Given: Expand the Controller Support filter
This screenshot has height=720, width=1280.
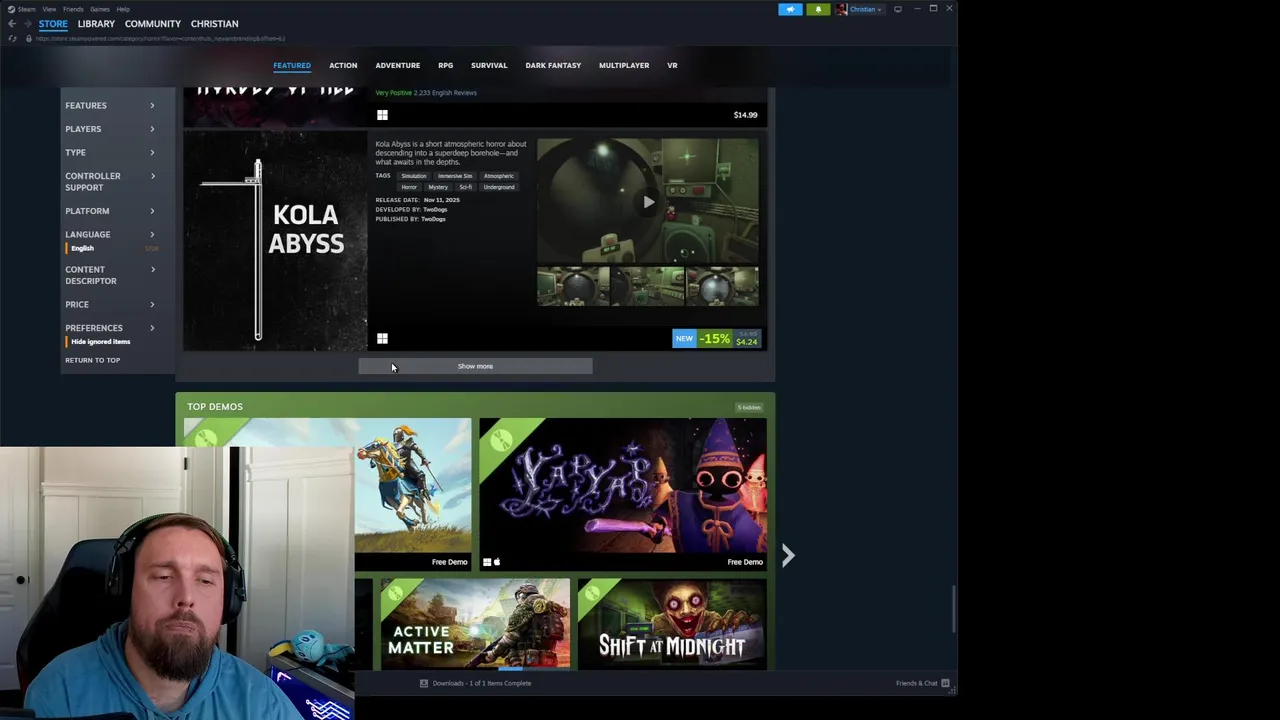Looking at the screenshot, I should [x=111, y=181].
